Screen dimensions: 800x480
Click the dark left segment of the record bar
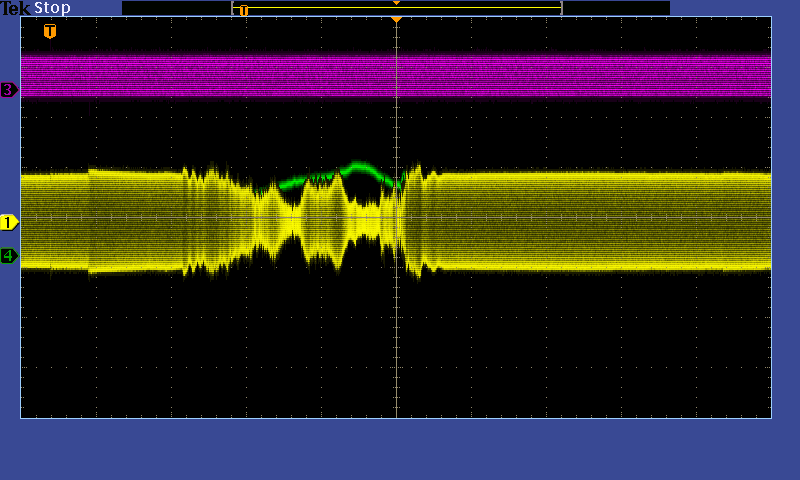click(176, 8)
